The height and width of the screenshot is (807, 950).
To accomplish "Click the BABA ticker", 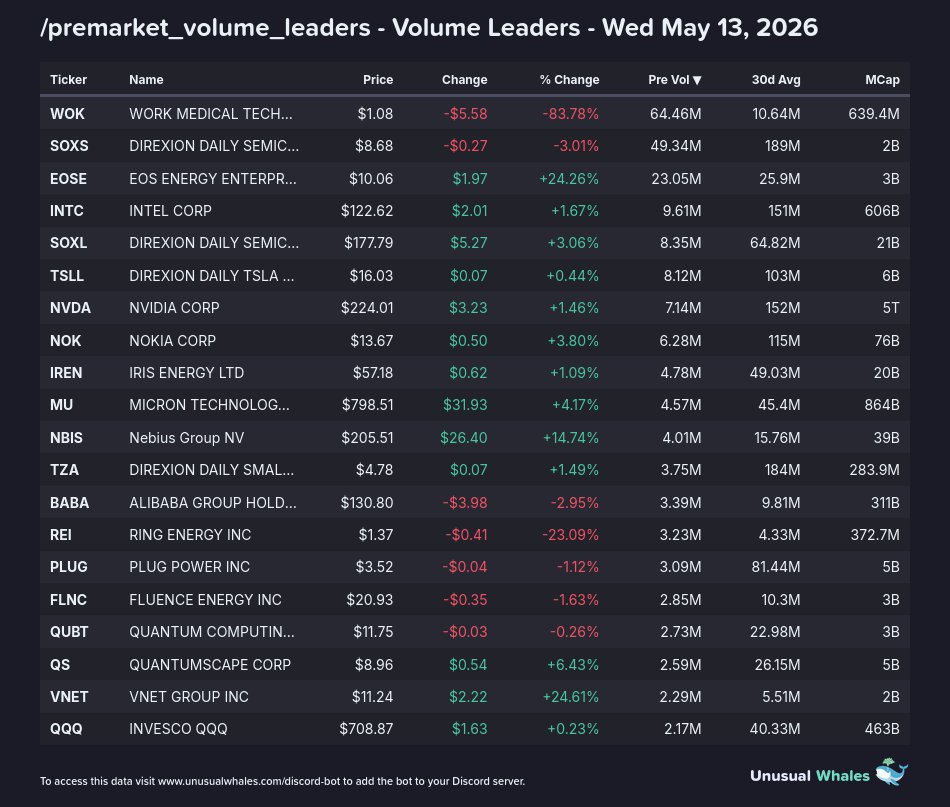I will pos(70,503).
